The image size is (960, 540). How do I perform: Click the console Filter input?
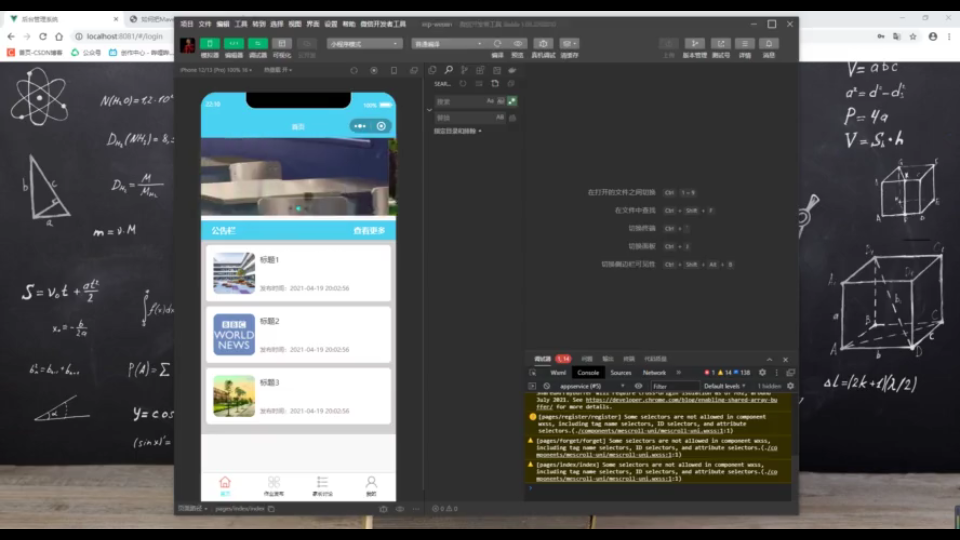tap(675, 386)
